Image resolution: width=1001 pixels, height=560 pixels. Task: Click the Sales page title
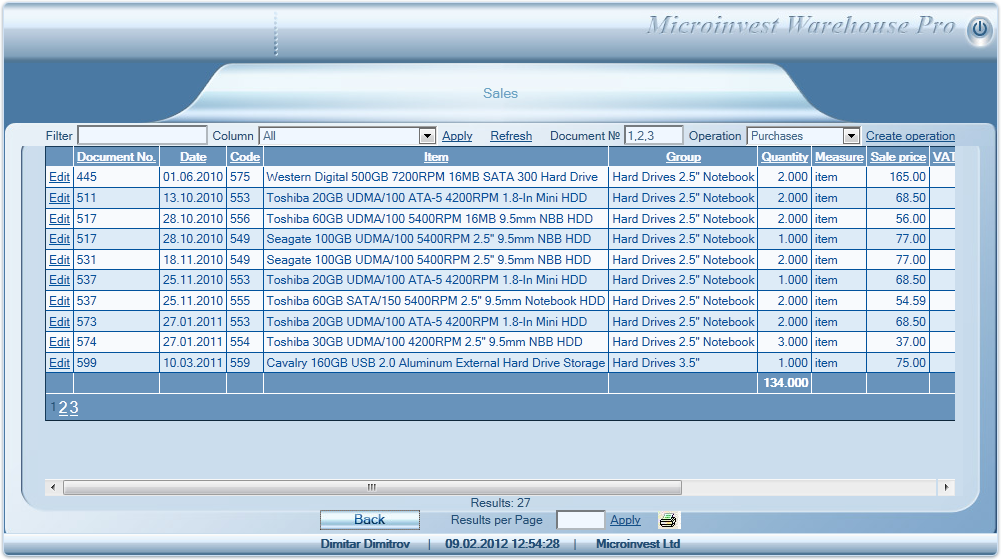point(500,93)
